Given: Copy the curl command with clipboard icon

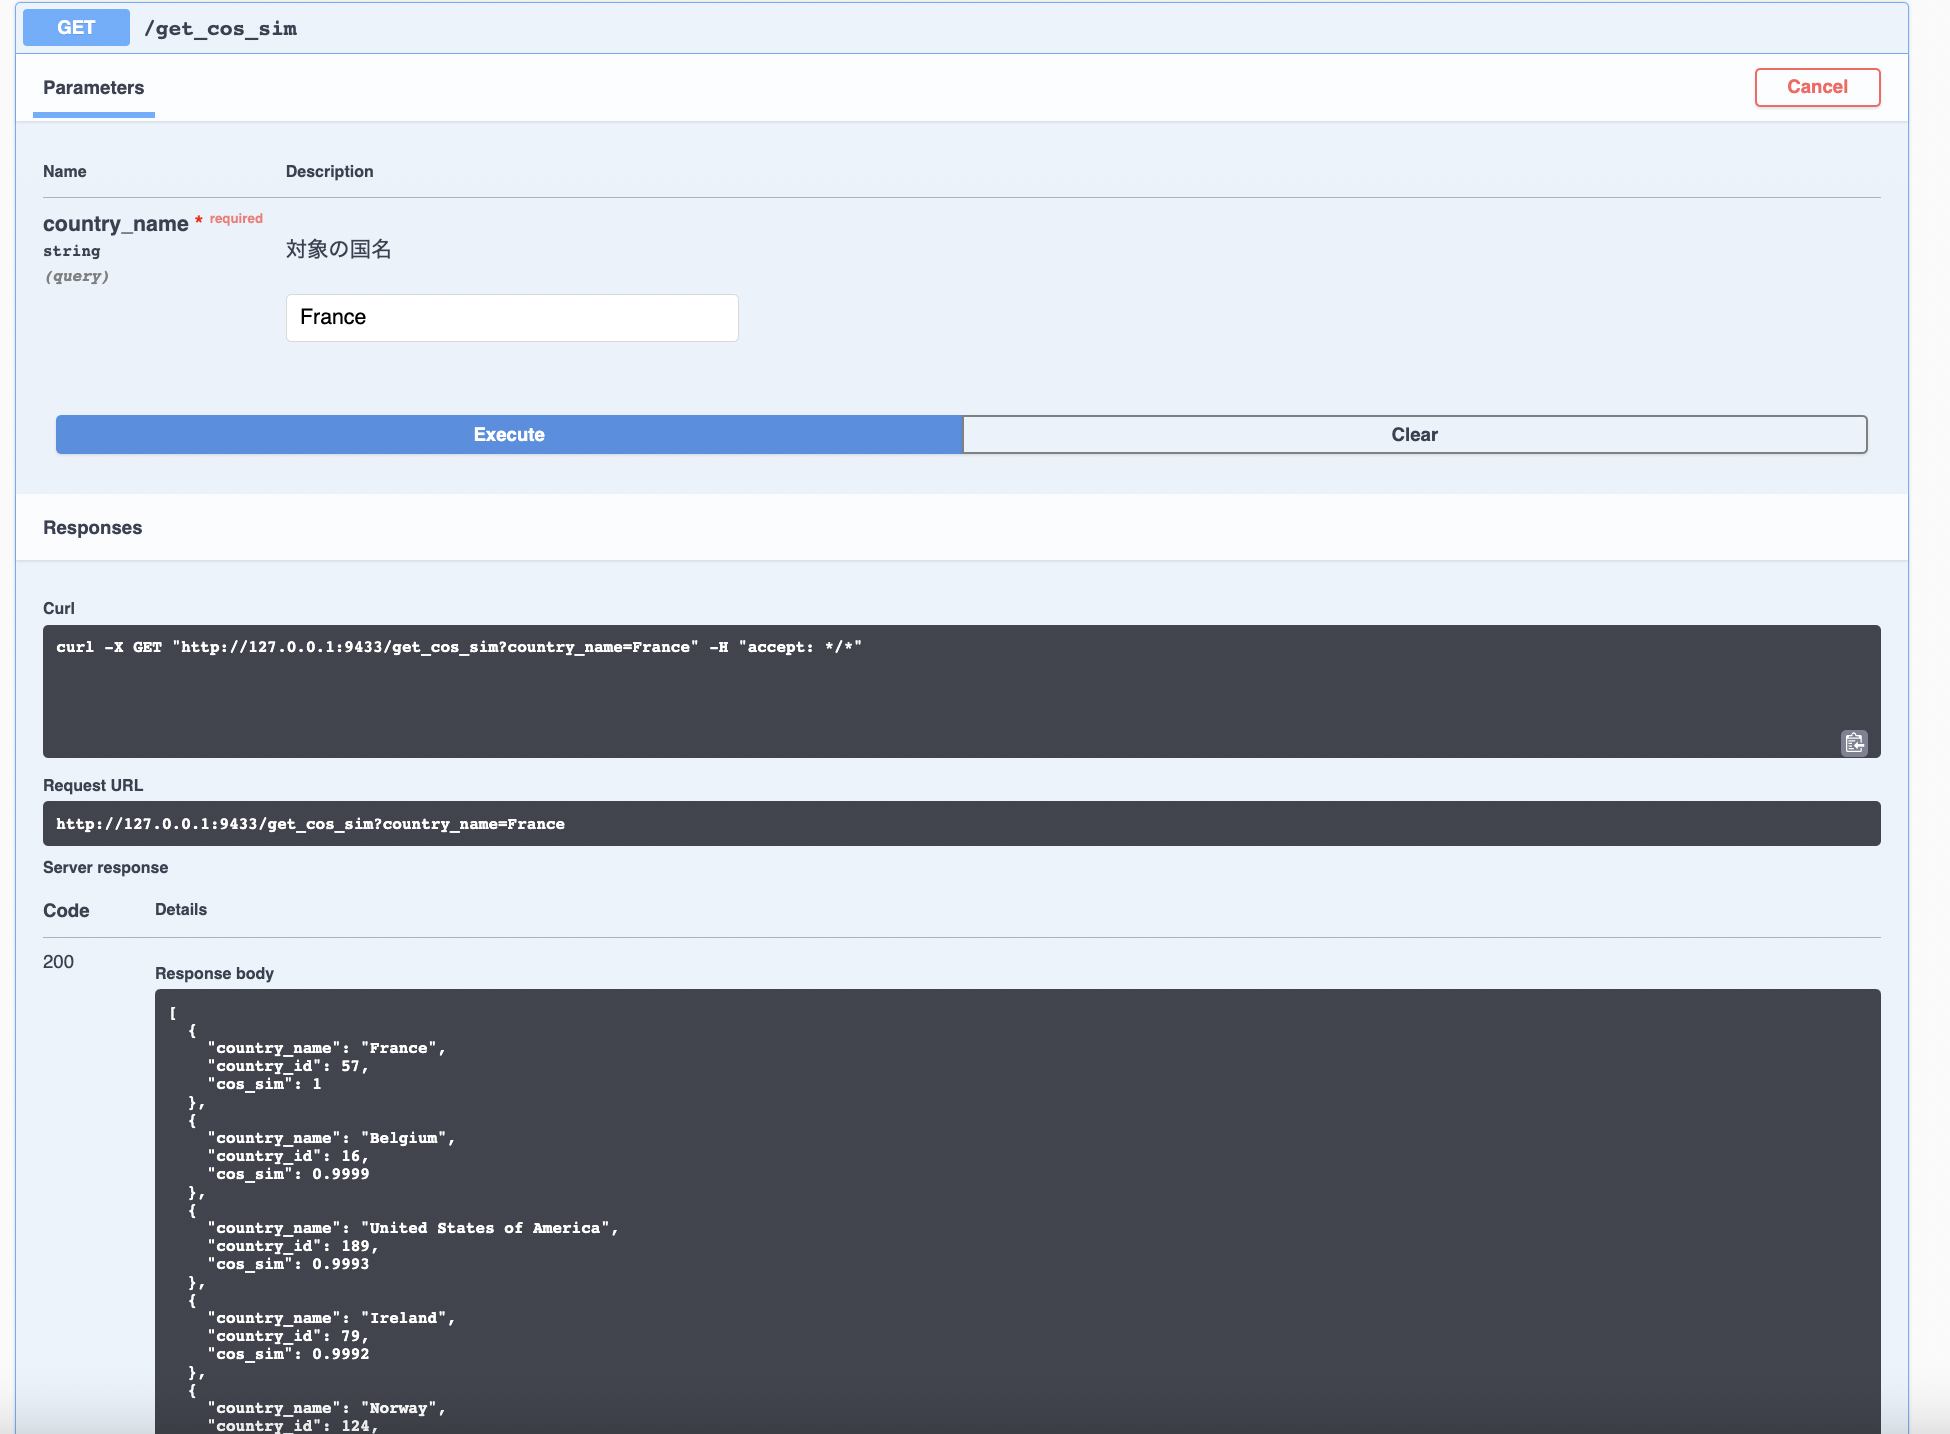Looking at the screenshot, I should (1853, 742).
